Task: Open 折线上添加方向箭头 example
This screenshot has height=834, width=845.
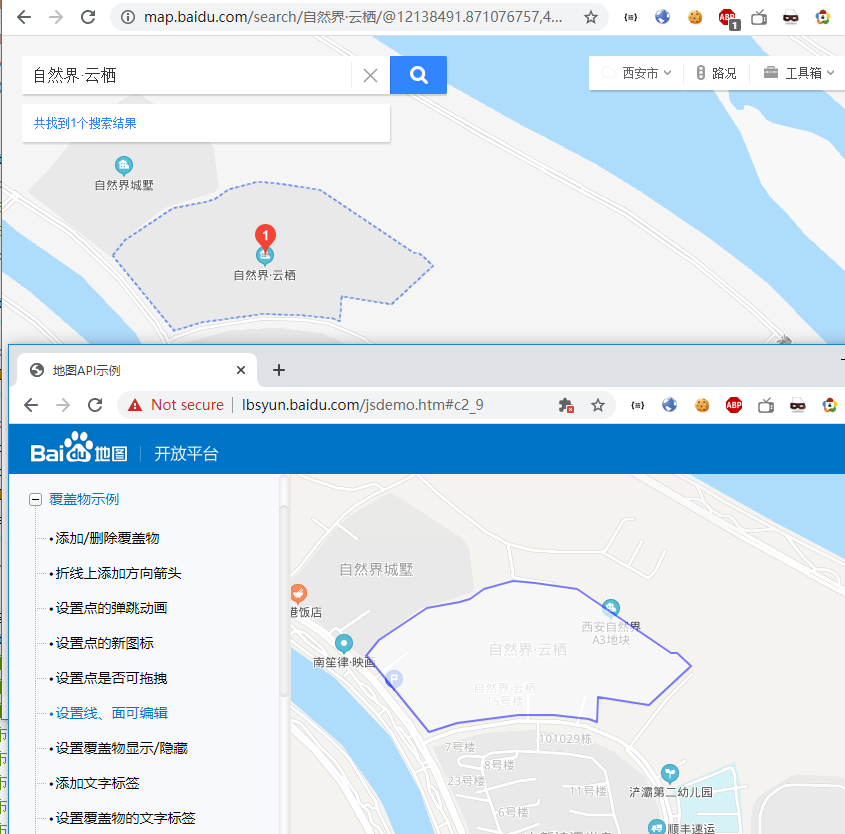Action: tap(119, 573)
